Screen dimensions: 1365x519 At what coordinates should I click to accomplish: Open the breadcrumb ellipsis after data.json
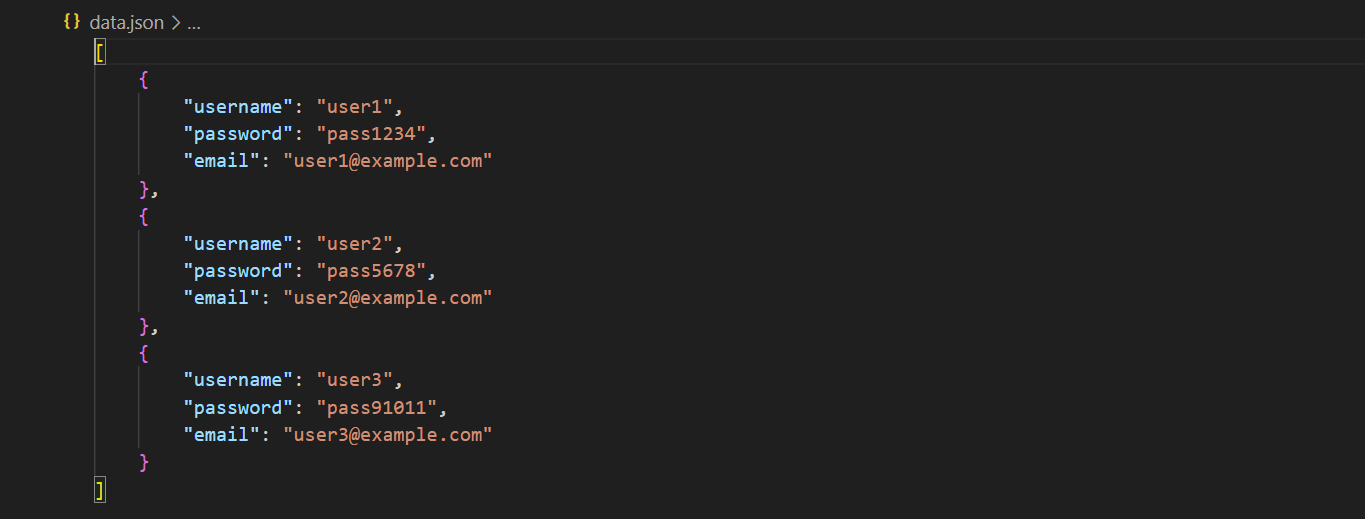194,23
